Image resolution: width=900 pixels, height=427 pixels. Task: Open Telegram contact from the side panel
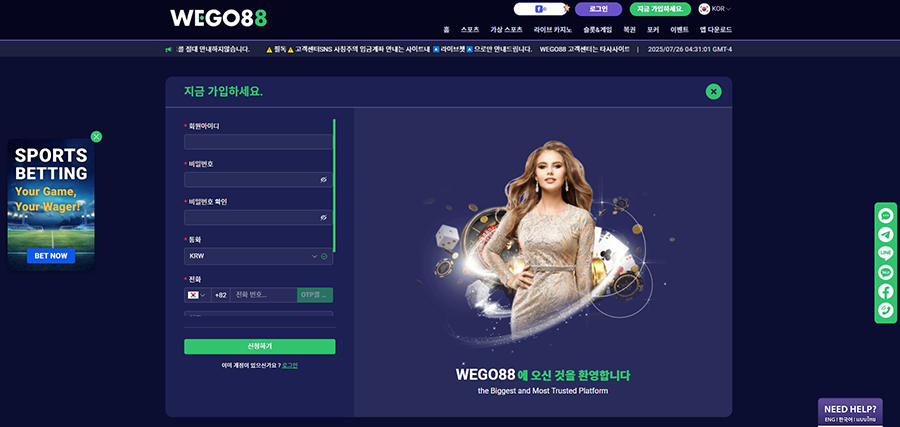tap(885, 234)
